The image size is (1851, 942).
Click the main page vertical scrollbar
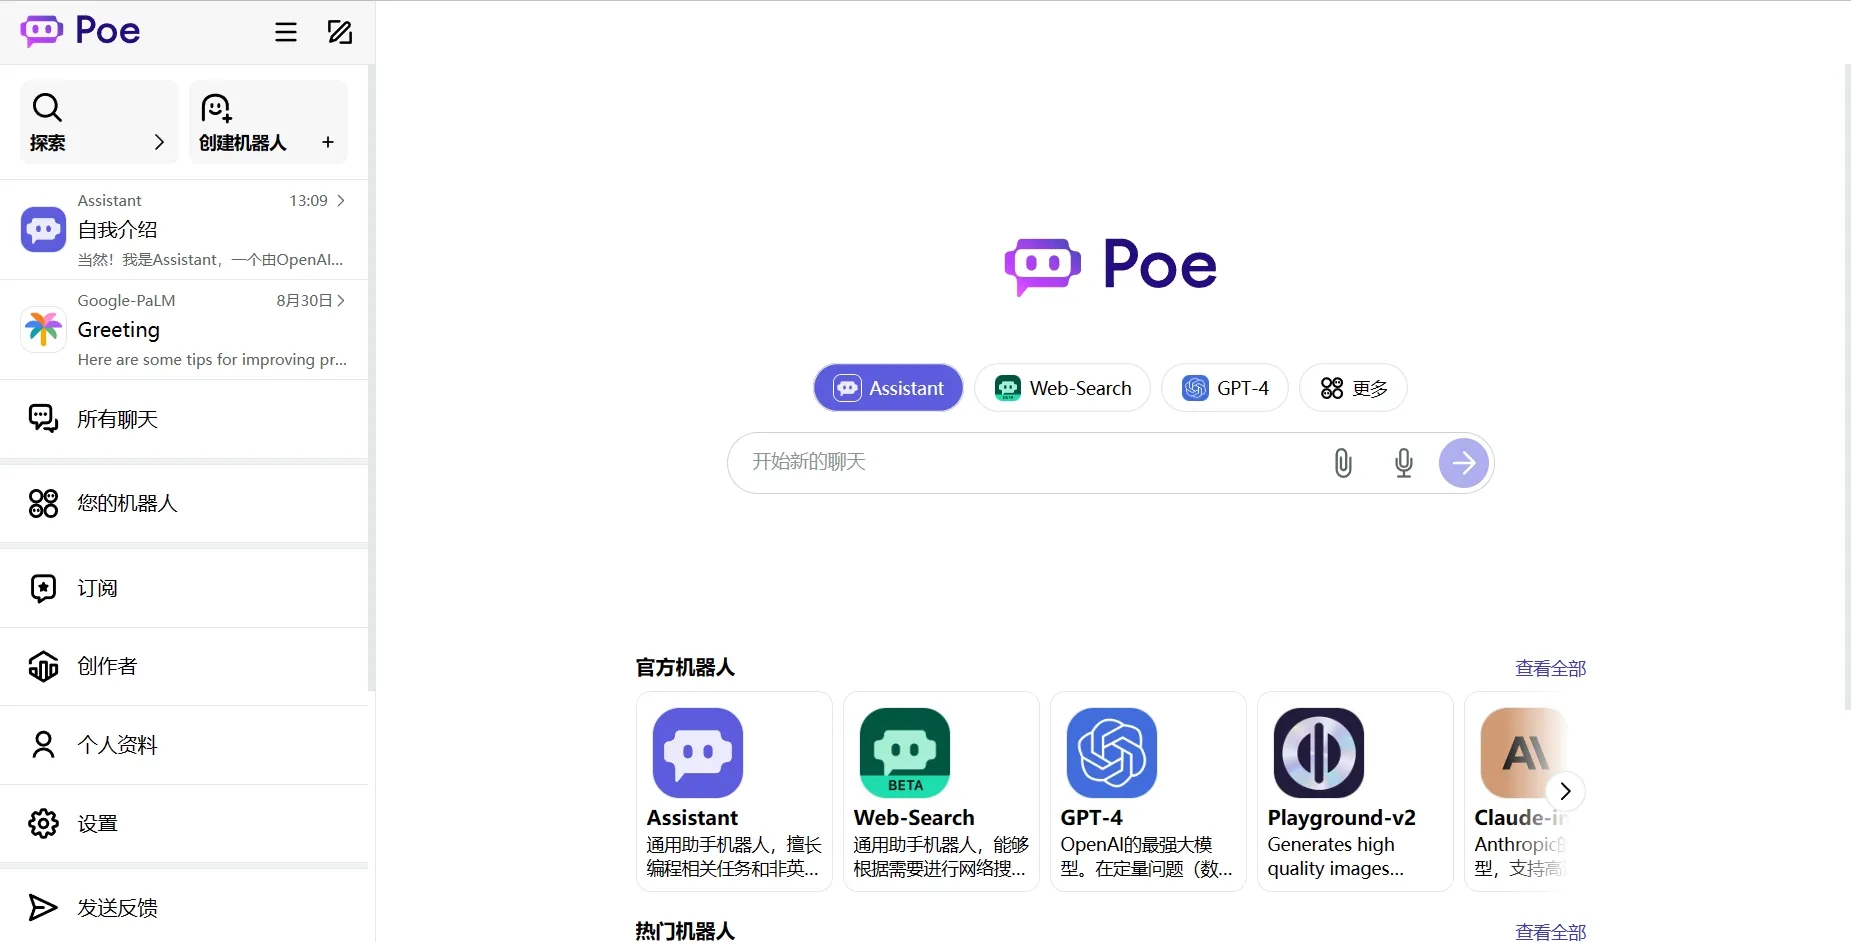[1847, 387]
